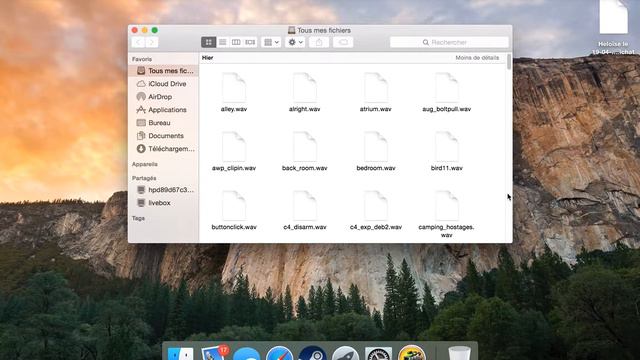The height and width of the screenshot is (360, 640).
Task: Select alright.wav file icon
Action: [x=304, y=87]
